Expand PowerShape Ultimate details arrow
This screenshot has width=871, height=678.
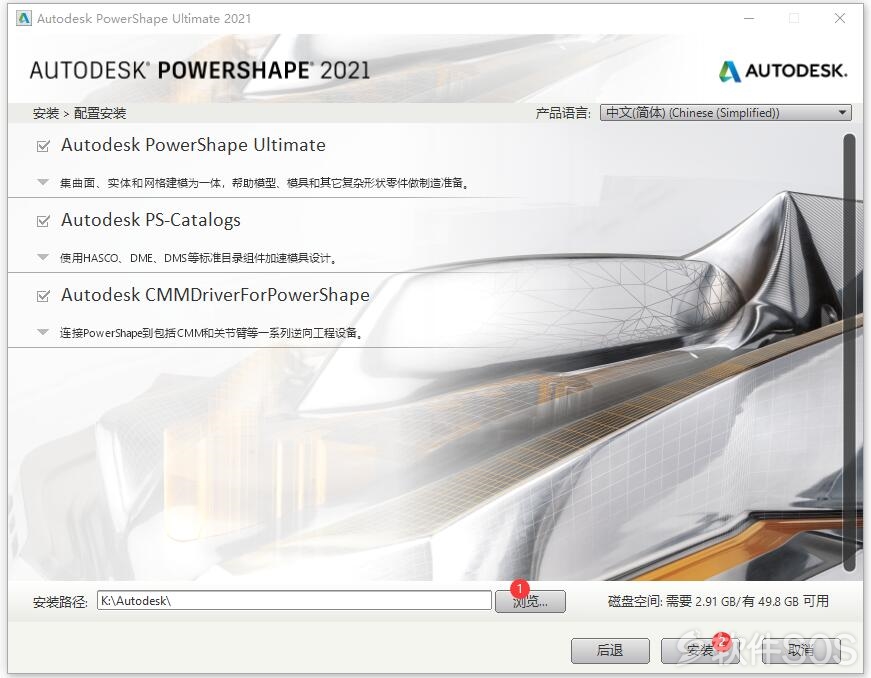click(43, 182)
